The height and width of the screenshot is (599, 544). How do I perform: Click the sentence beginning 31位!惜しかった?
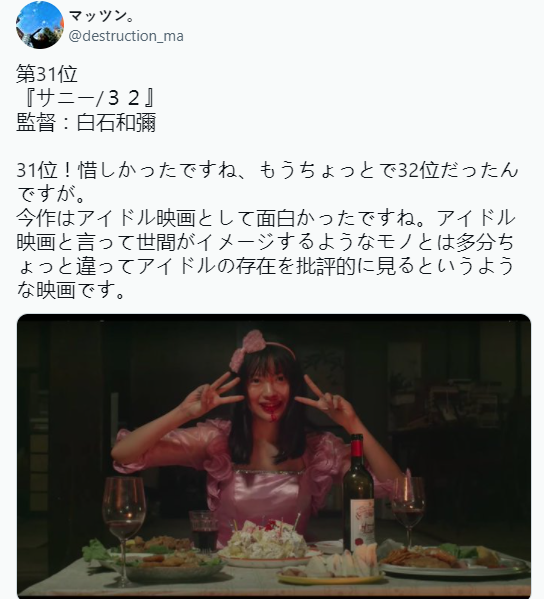[x=267, y=170]
